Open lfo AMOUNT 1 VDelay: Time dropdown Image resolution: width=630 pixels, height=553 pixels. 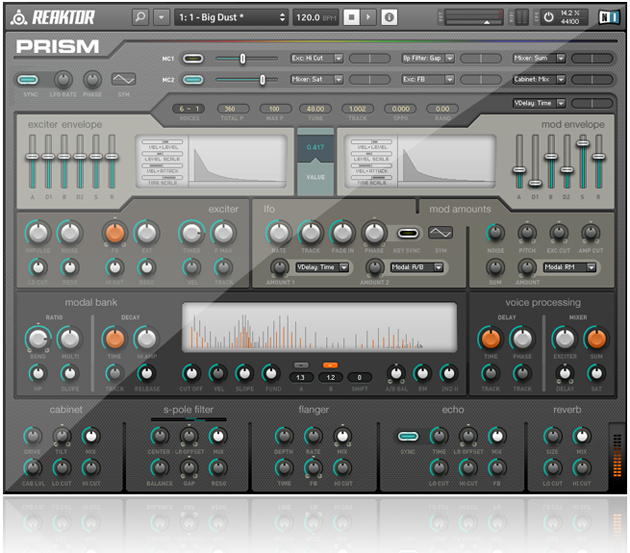[322, 267]
